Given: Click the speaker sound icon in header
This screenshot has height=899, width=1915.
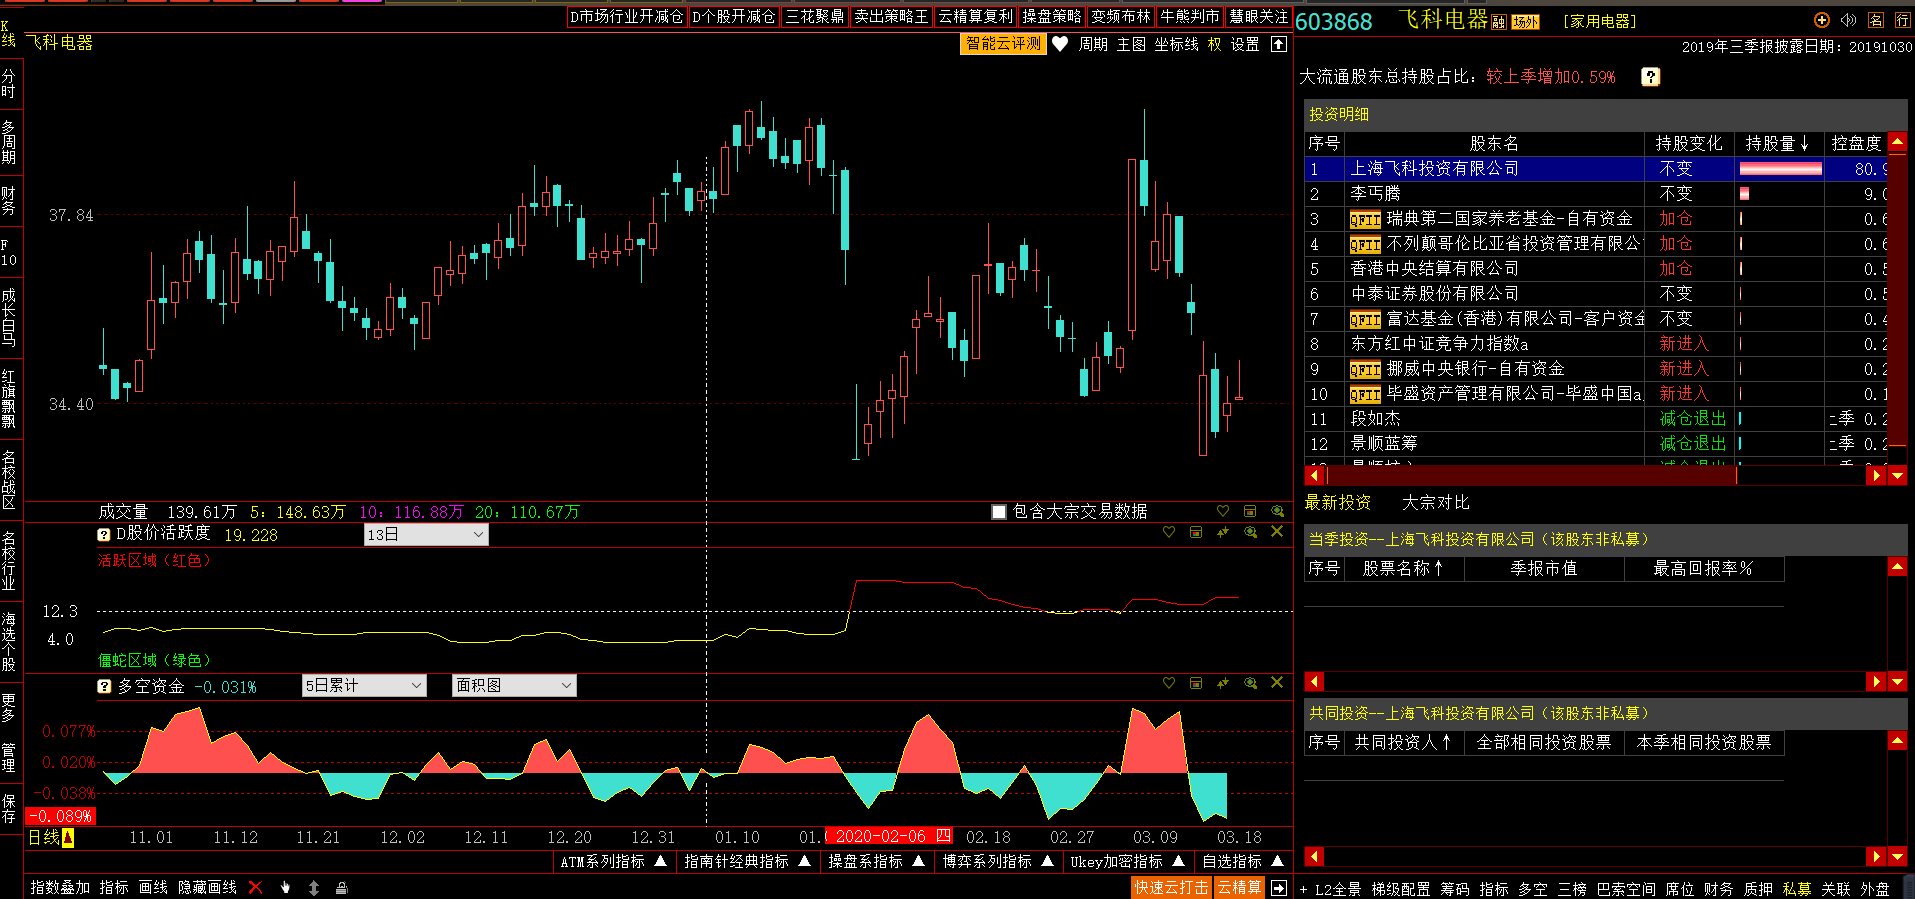Looking at the screenshot, I should point(1848,20).
